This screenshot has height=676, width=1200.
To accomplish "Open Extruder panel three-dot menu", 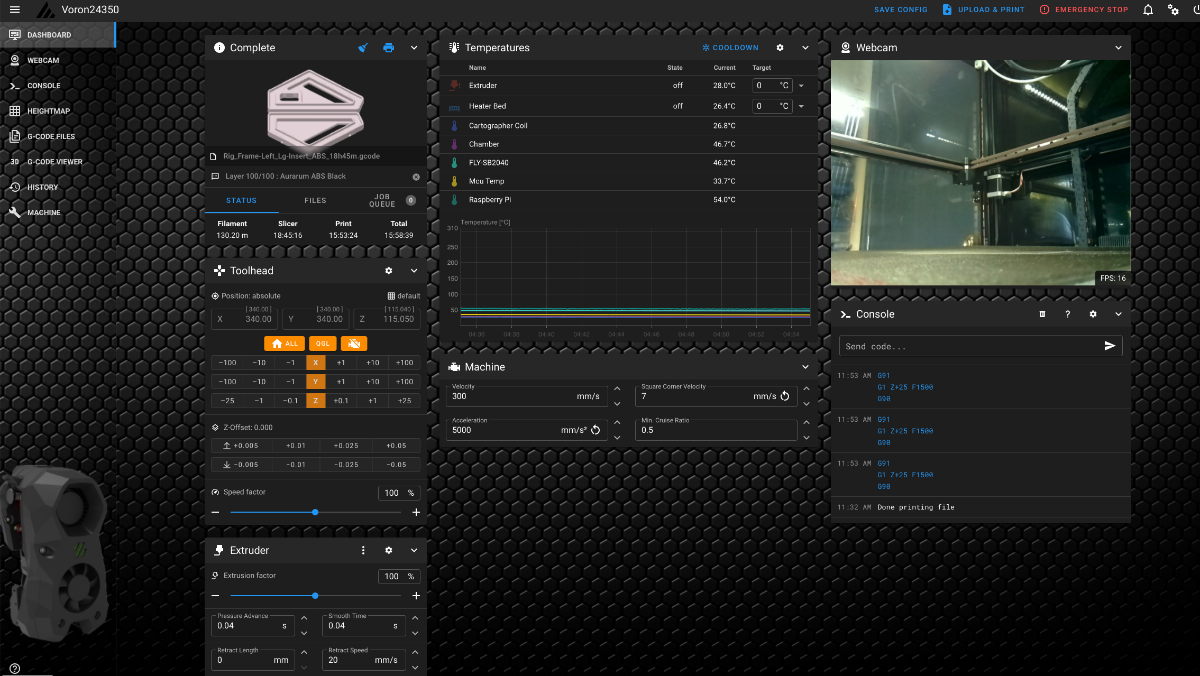I will tap(363, 550).
